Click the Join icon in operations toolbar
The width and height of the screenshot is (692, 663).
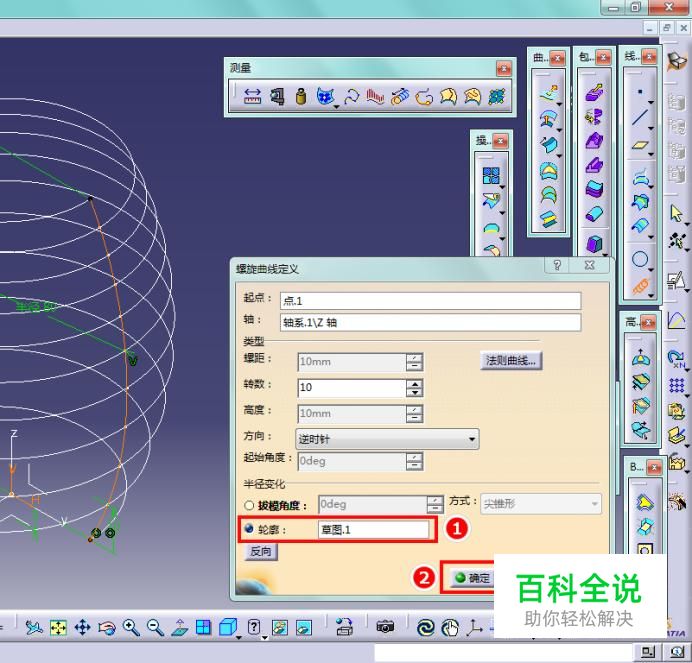point(491,175)
